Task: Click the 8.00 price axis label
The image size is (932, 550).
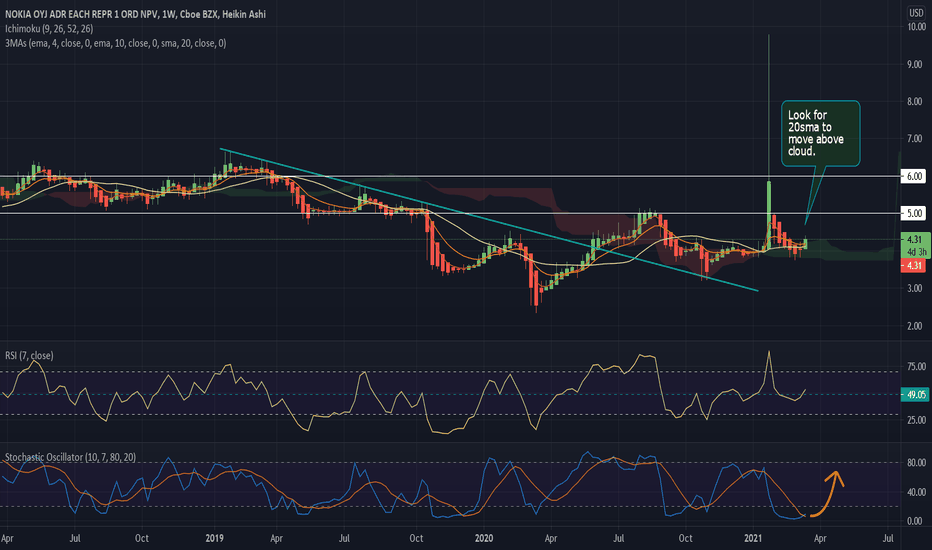Action: pyautogui.click(x=914, y=102)
